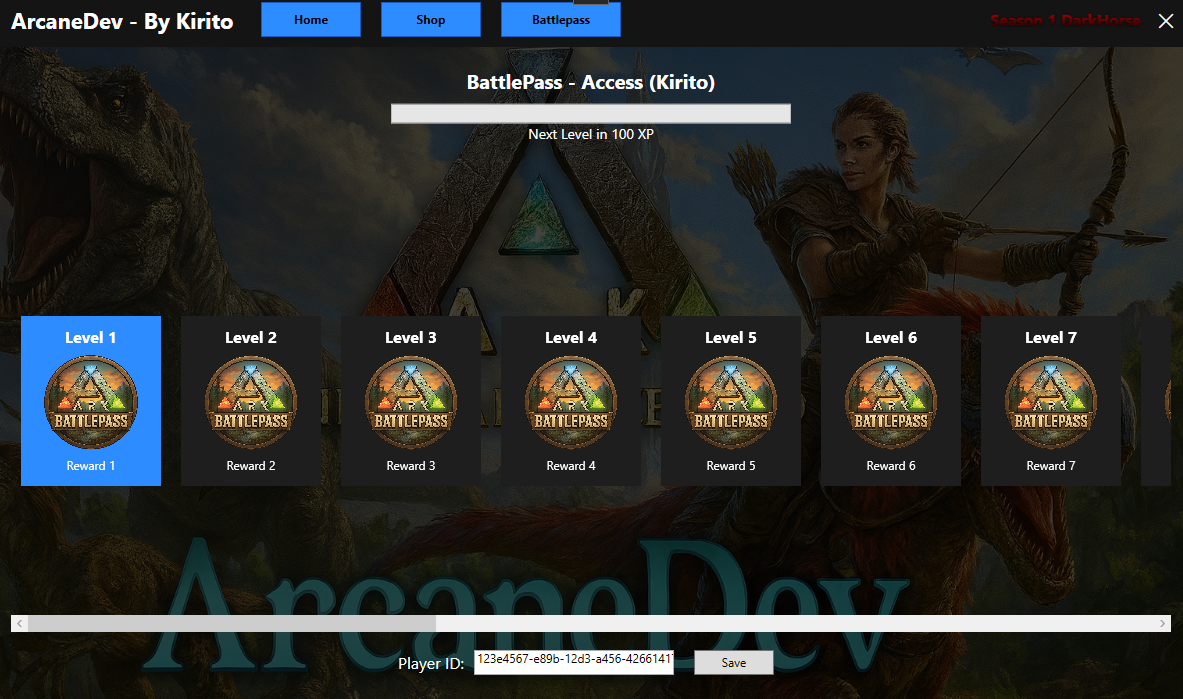Click the Level 2 Battlepass badge icon
Screen dimensions: 1183x699
pos(251,403)
